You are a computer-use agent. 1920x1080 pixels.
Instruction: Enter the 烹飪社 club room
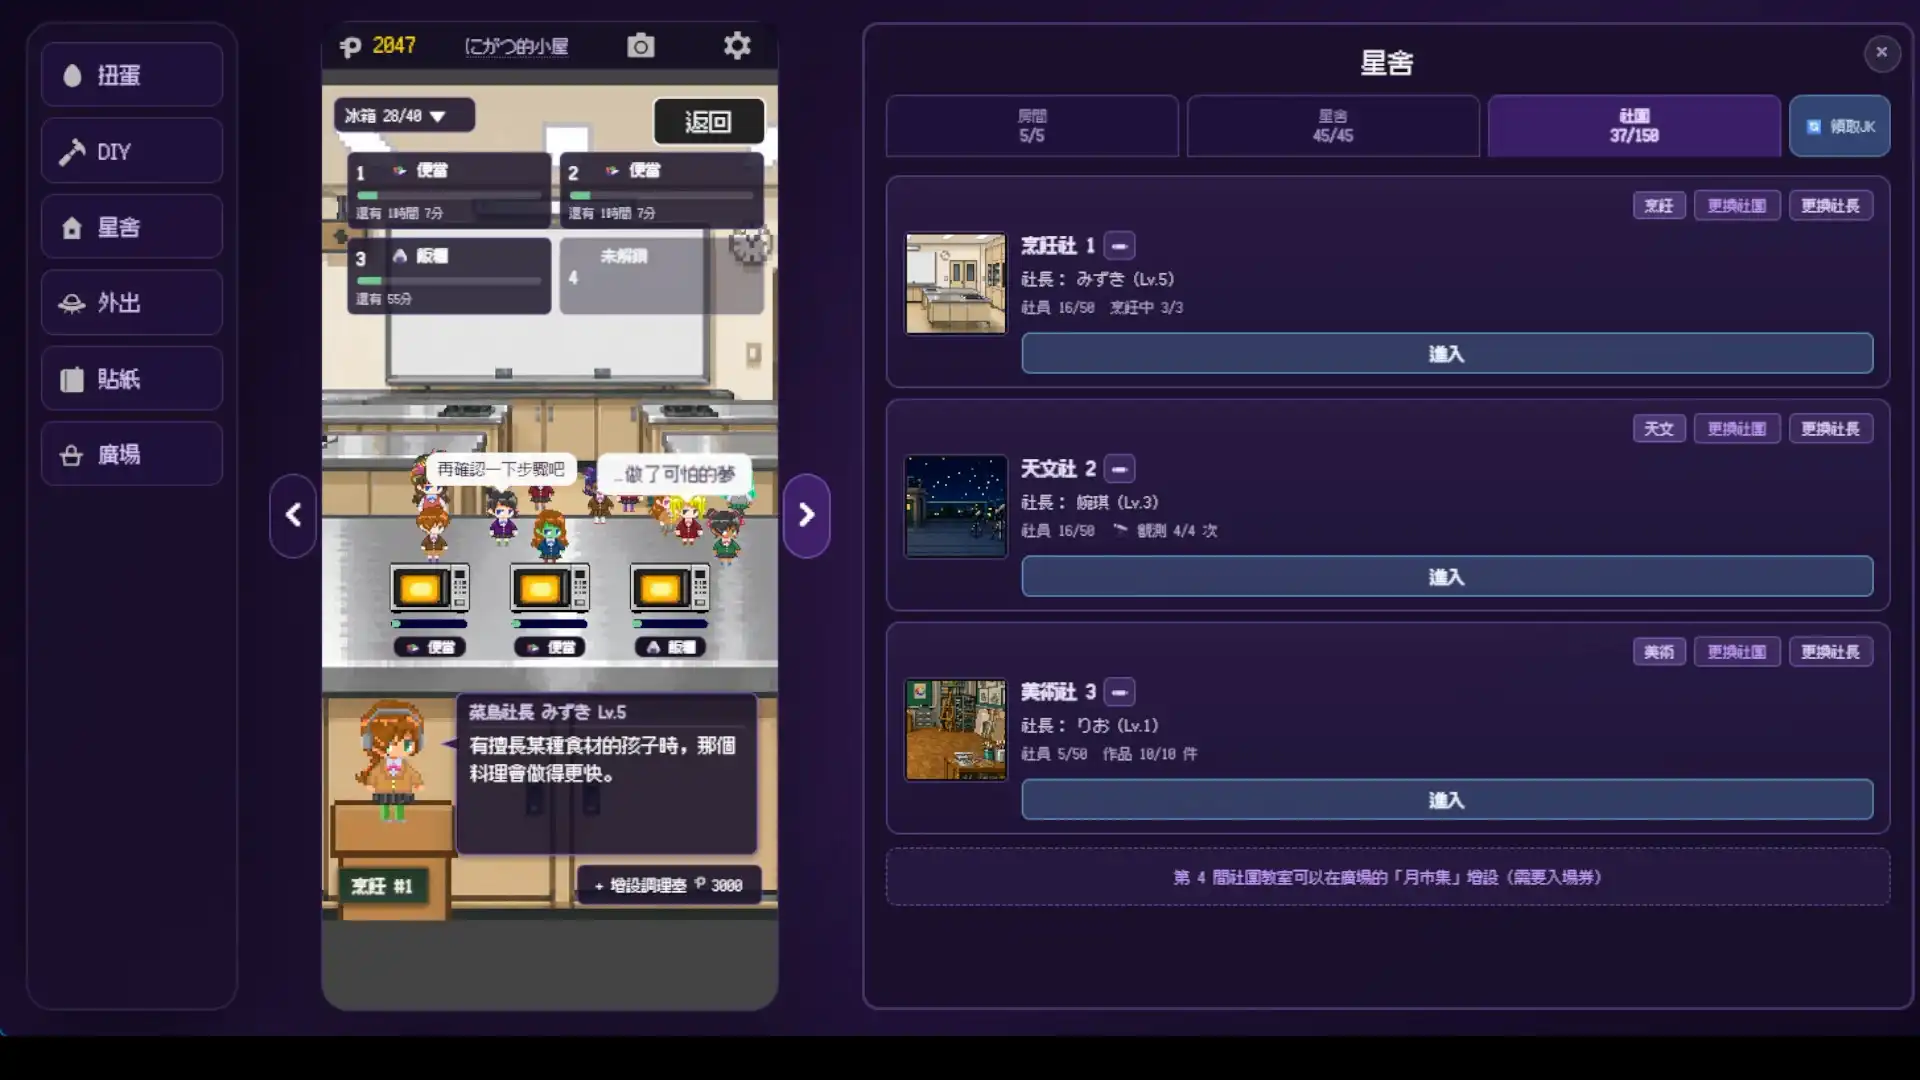pos(1447,354)
